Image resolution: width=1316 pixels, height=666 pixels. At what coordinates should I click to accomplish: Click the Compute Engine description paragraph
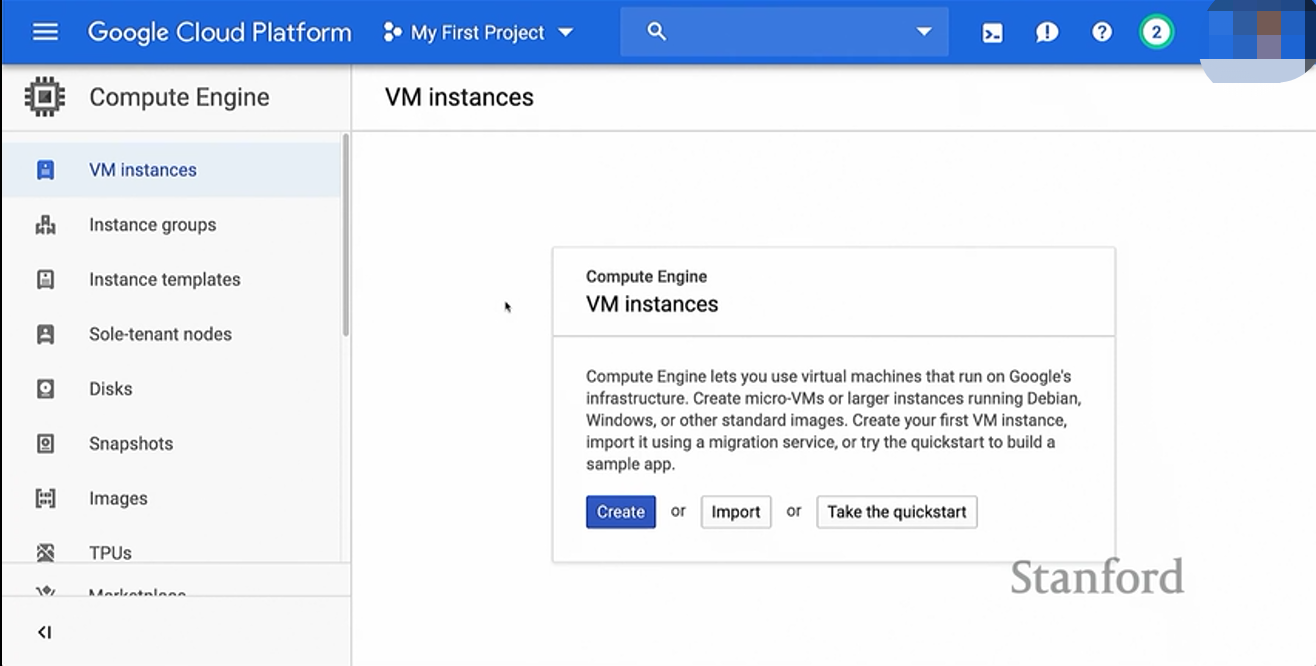(834, 421)
